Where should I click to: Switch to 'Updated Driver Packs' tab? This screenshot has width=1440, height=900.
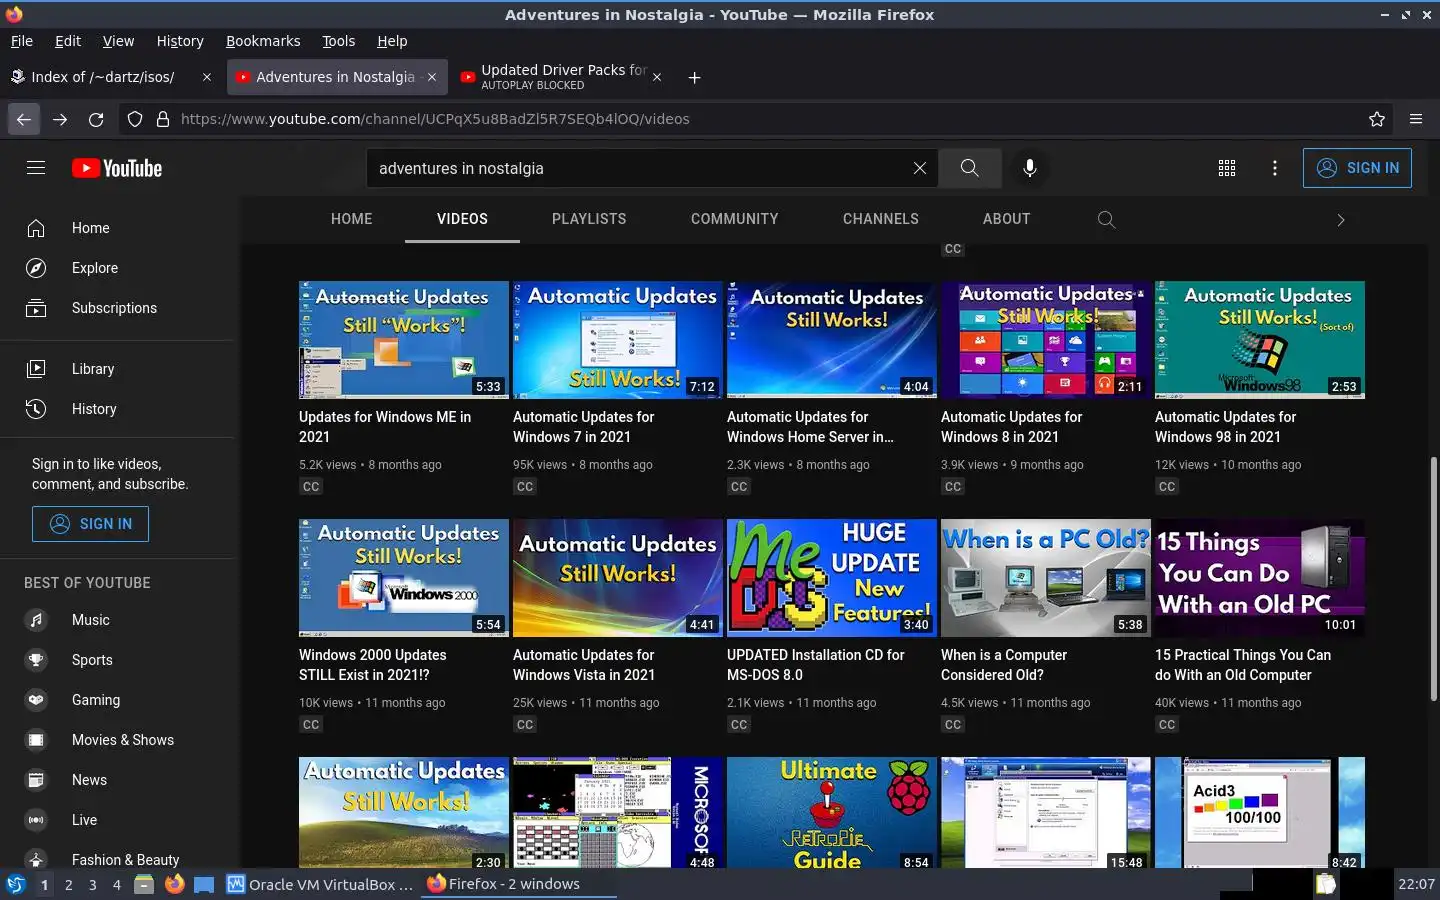(563, 77)
